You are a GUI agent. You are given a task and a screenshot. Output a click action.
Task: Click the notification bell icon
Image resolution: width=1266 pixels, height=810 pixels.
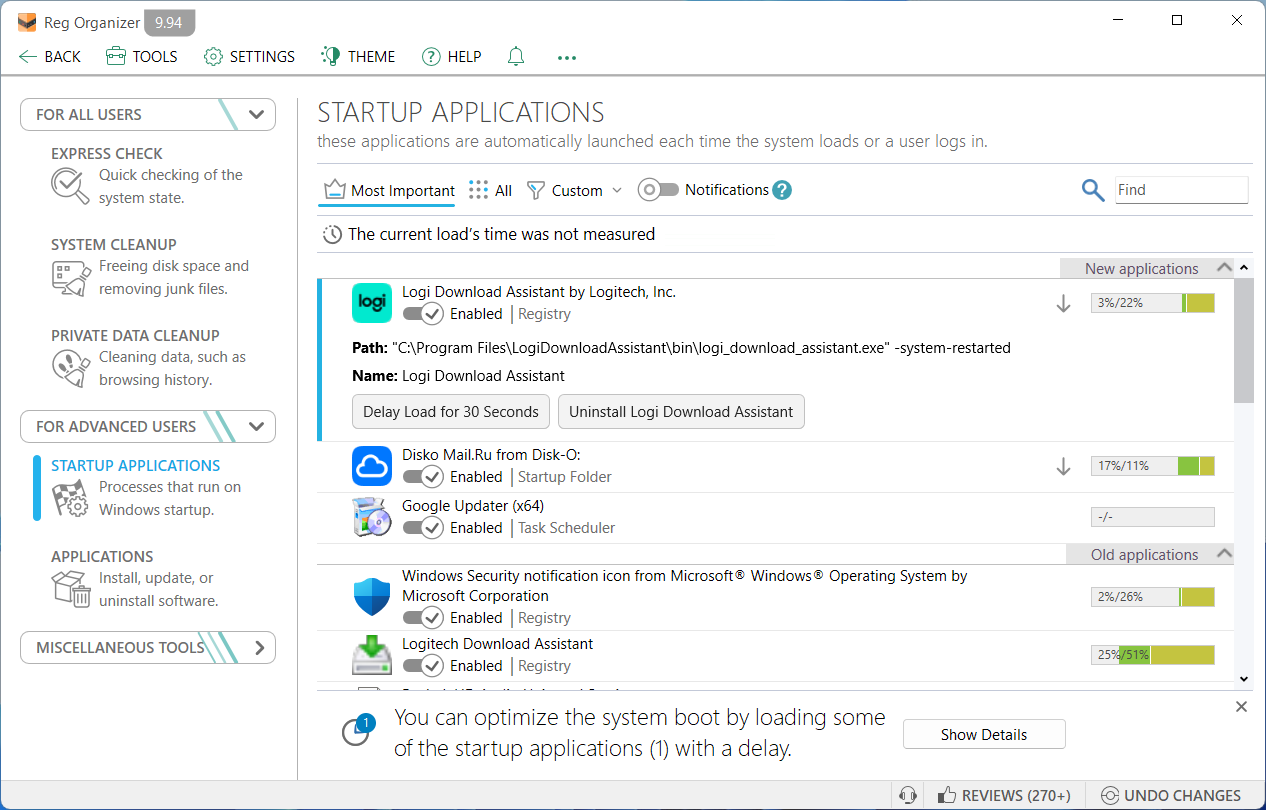pyautogui.click(x=516, y=57)
